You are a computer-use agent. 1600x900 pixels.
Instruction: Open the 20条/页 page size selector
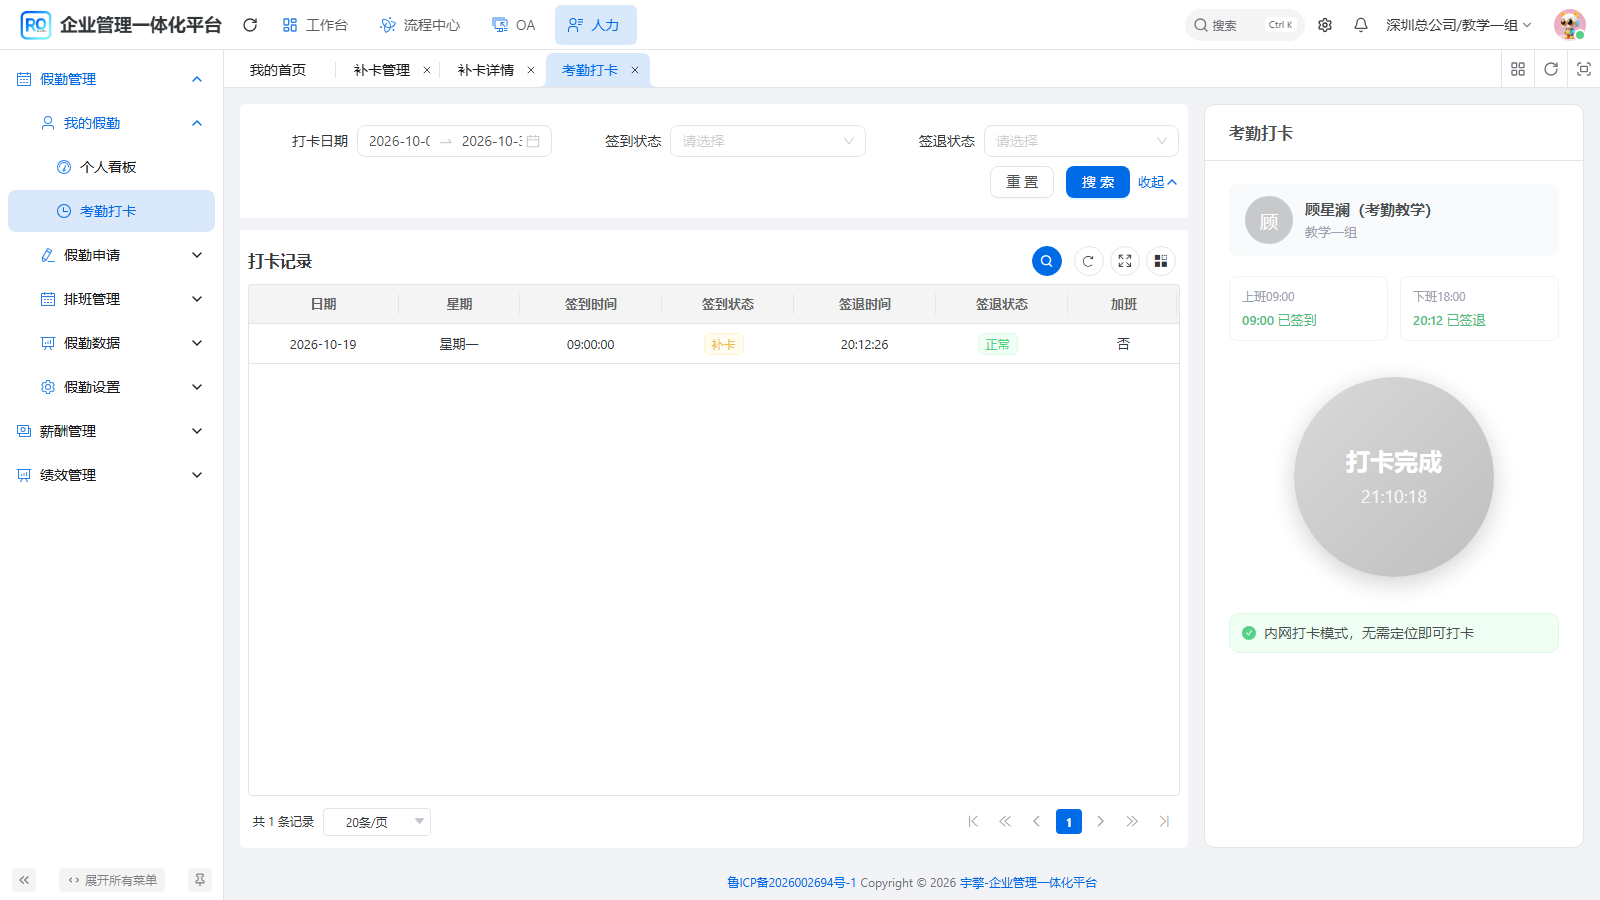pos(377,822)
